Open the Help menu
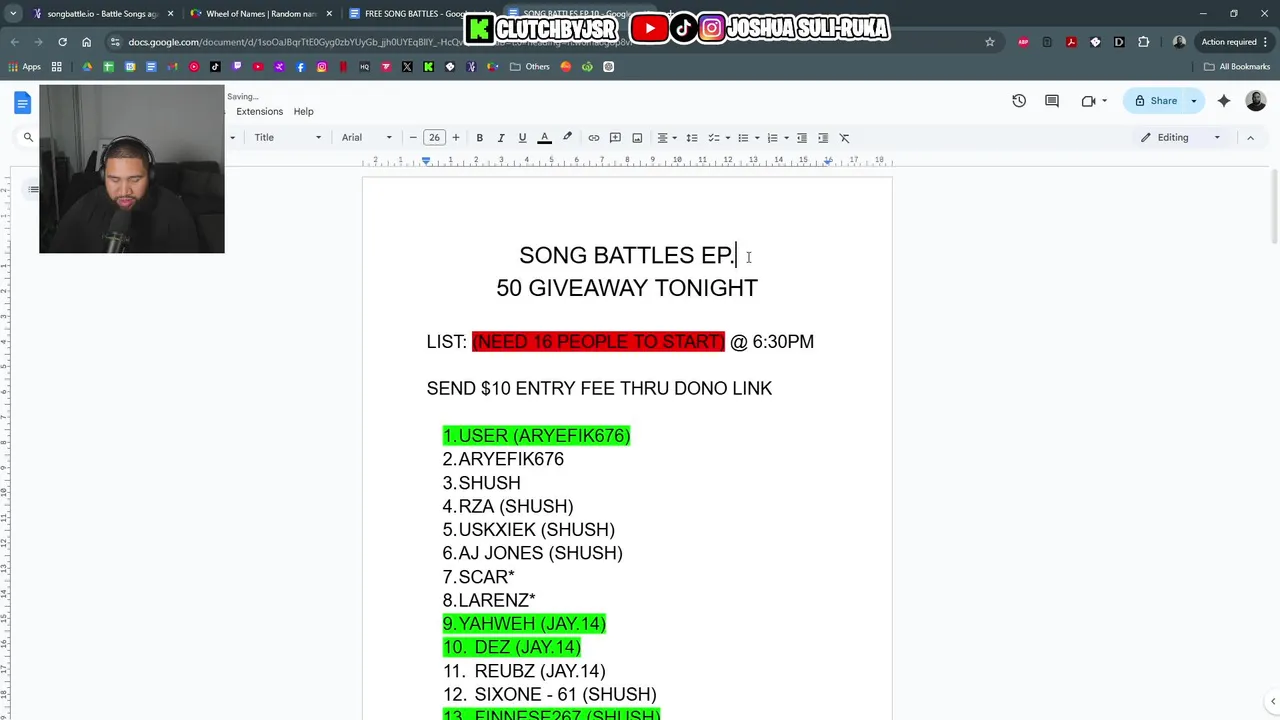 click(303, 111)
